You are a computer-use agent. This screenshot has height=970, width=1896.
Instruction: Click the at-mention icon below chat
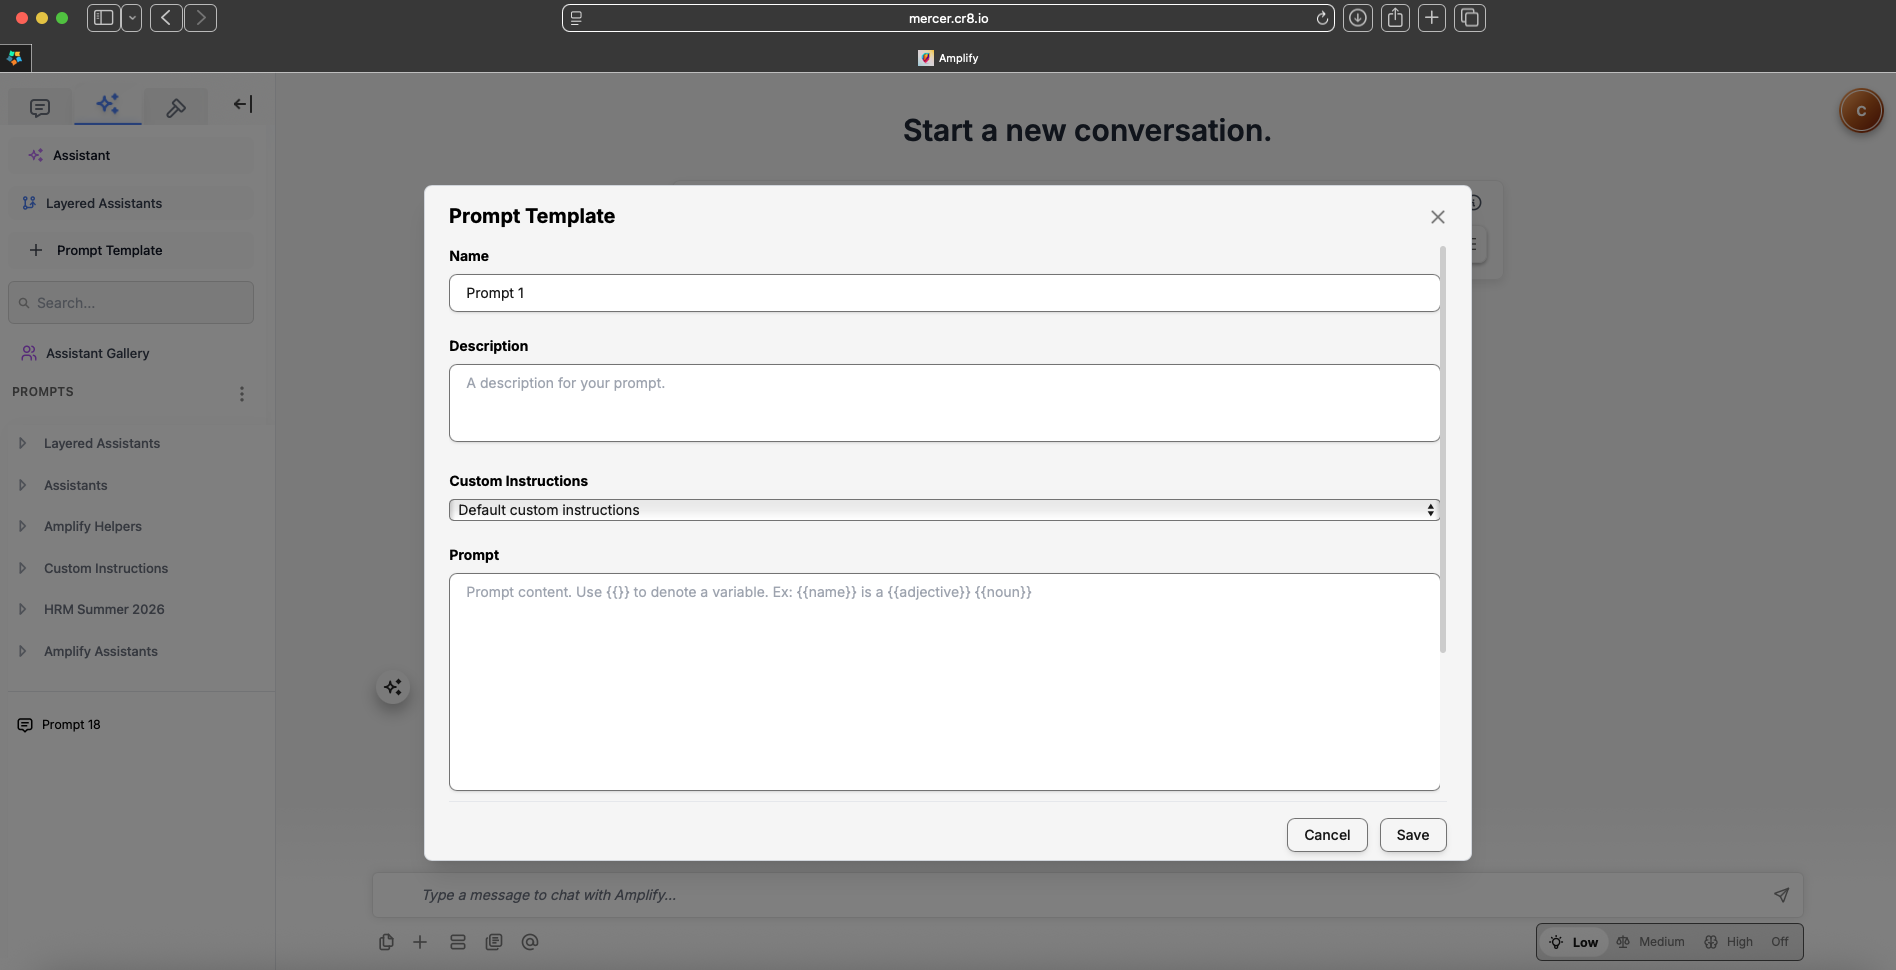530,942
